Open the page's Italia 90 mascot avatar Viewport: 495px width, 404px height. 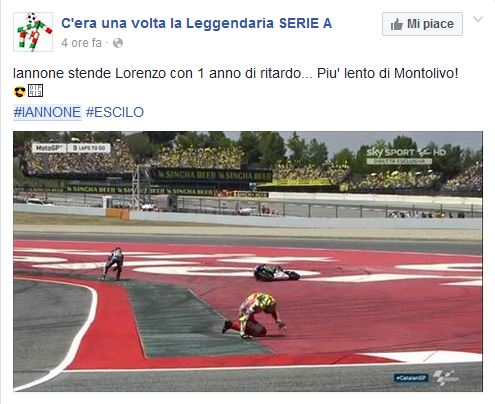pos(33,32)
